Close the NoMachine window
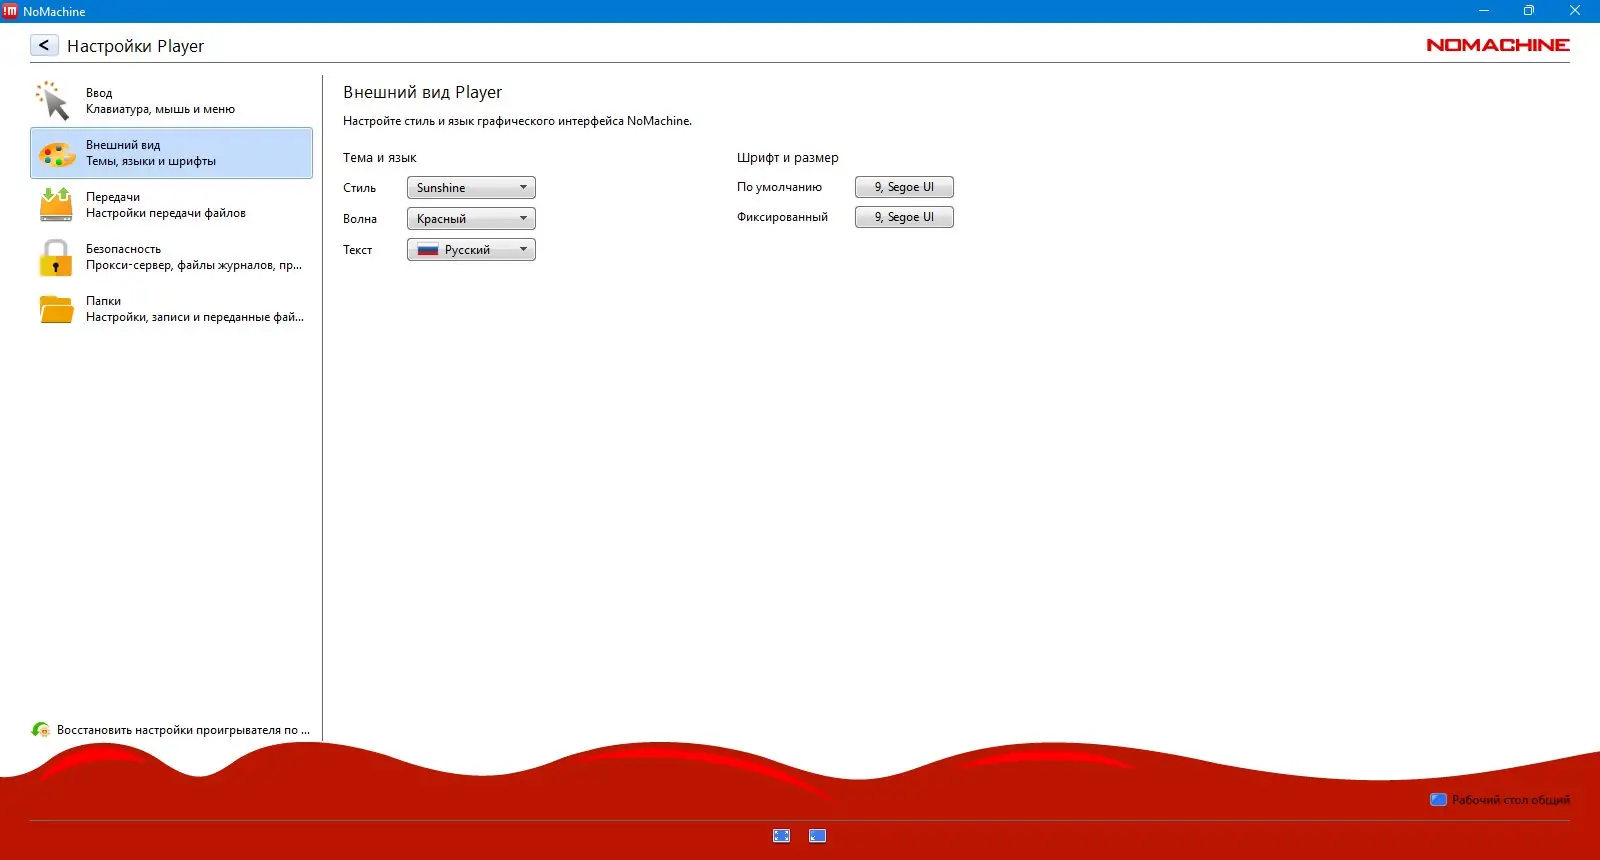The height and width of the screenshot is (860, 1600). point(1575,11)
